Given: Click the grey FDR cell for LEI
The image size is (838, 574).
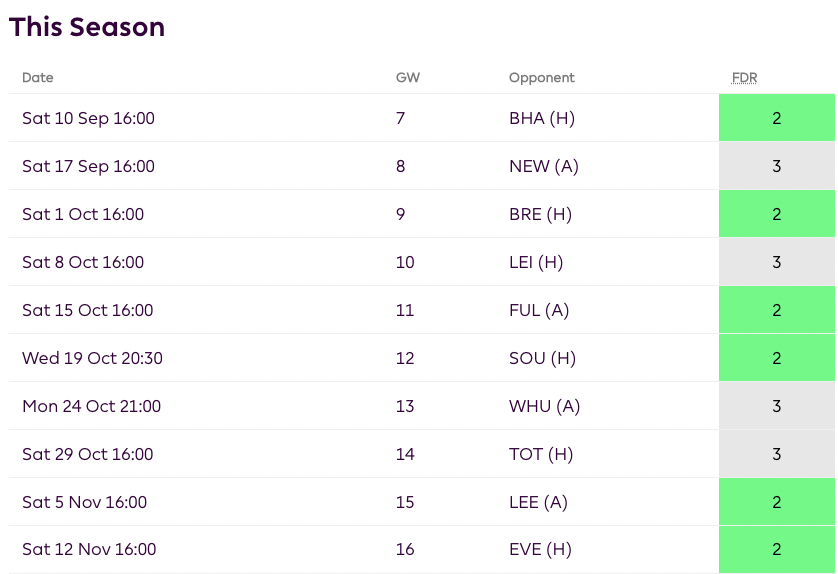Looking at the screenshot, I should pos(776,262).
